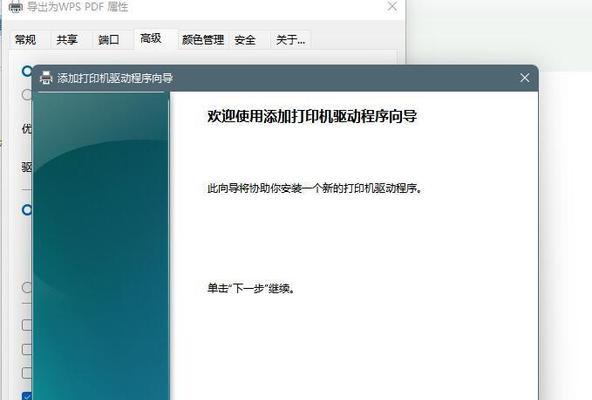Screen dimensions: 592x400
Task: Select the 高级 tab
Action: click(151, 39)
